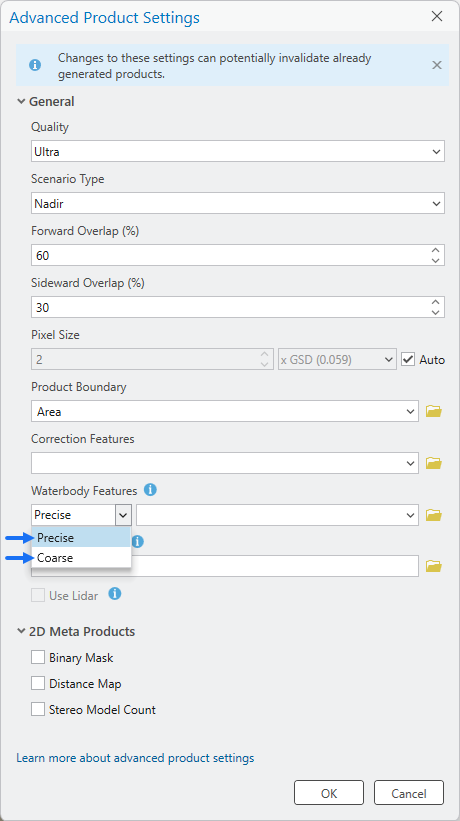Collapse the General section
The image size is (460, 821).
pyautogui.click(x=21, y=102)
